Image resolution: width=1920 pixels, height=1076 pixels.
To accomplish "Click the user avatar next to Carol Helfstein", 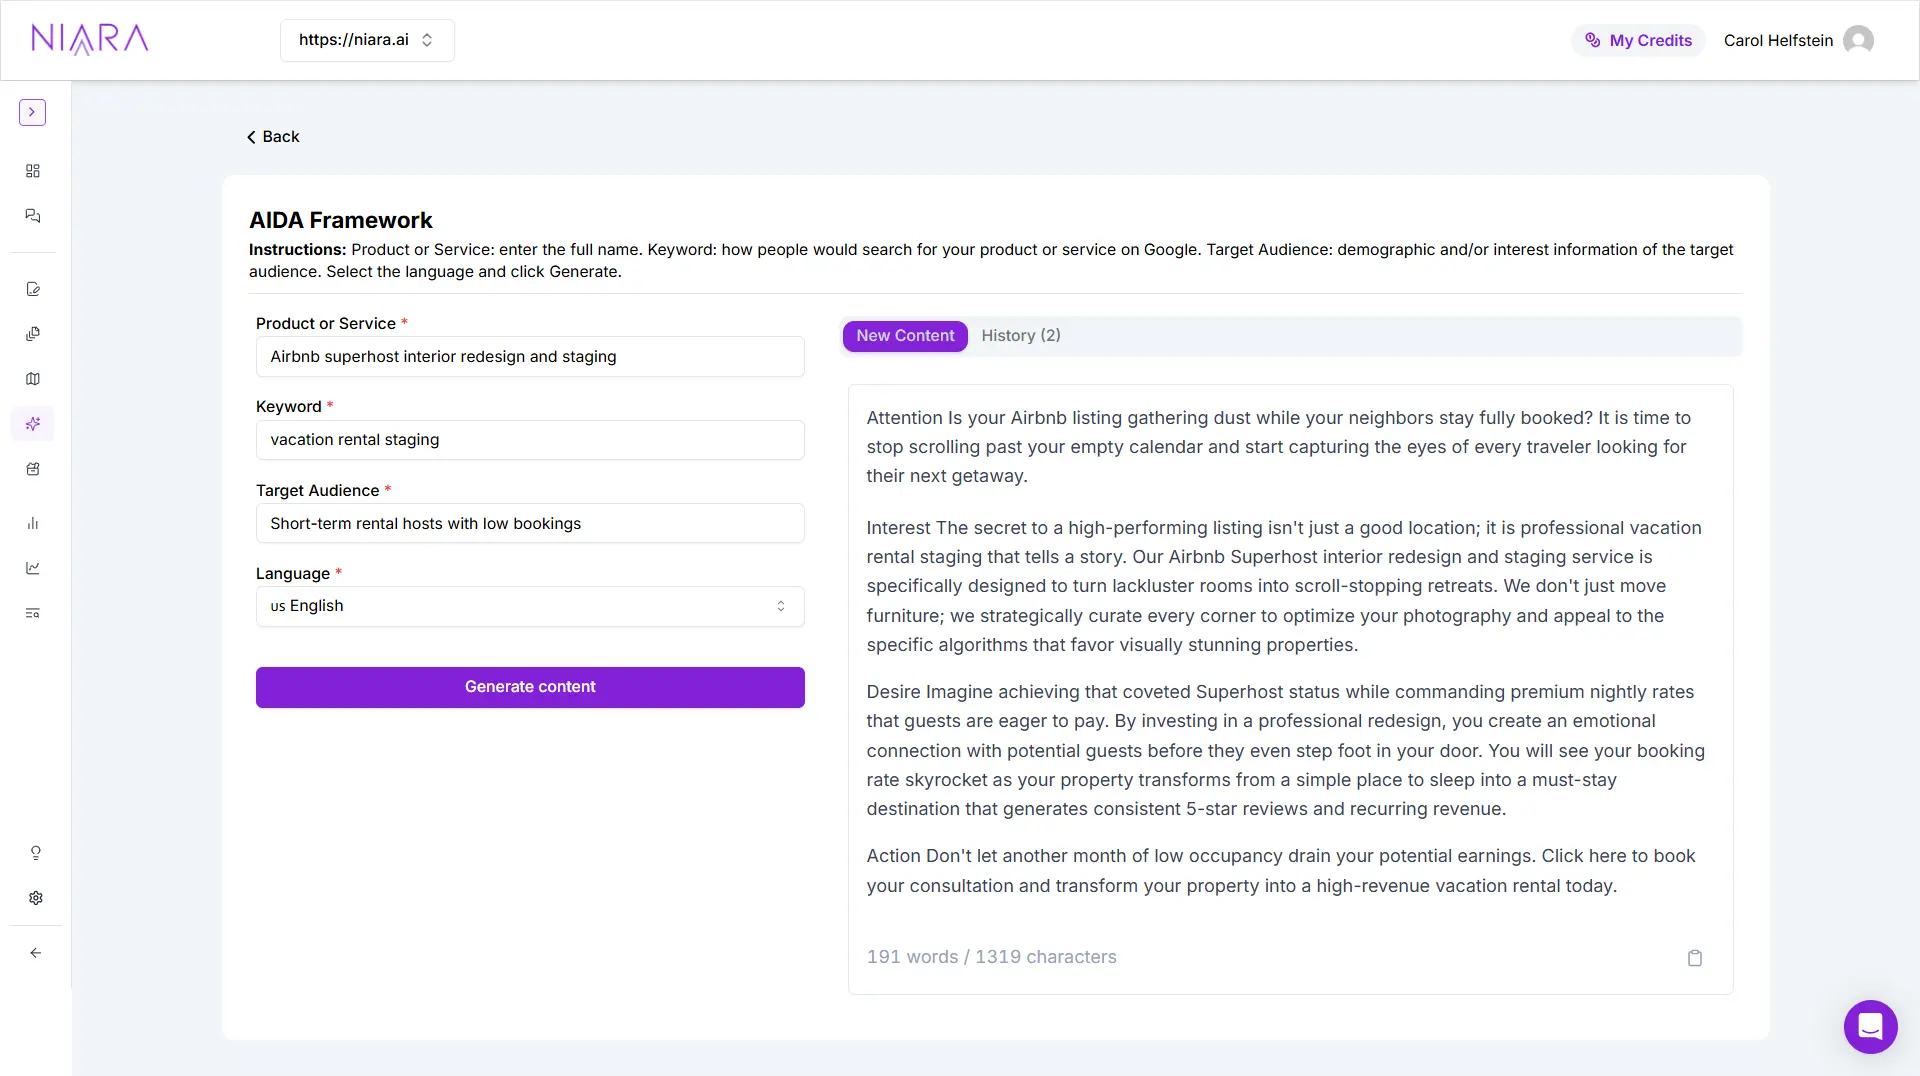I will pyautogui.click(x=1858, y=40).
